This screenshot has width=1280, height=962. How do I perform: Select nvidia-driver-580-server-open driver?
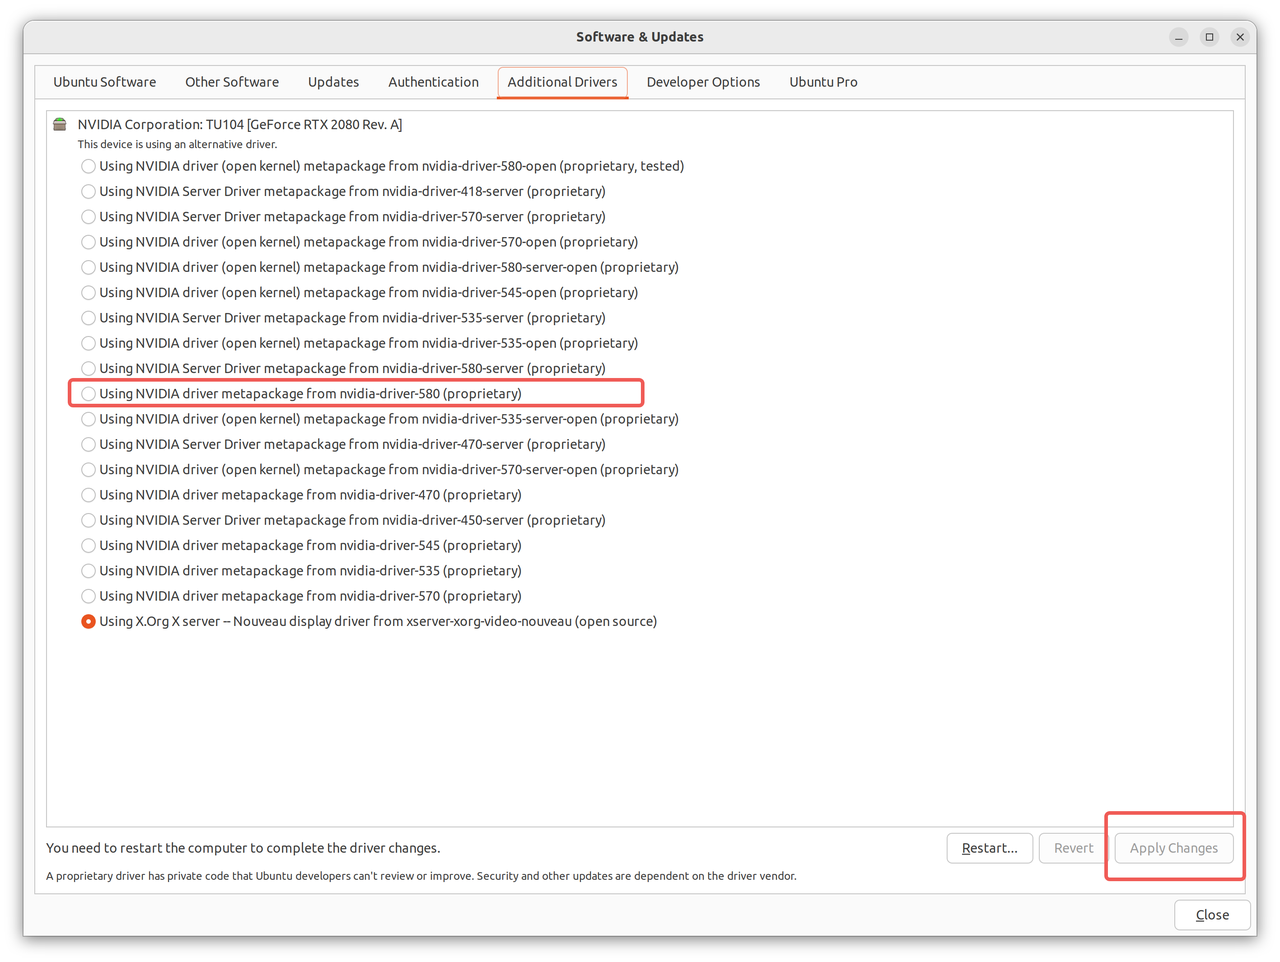[380, 267]
